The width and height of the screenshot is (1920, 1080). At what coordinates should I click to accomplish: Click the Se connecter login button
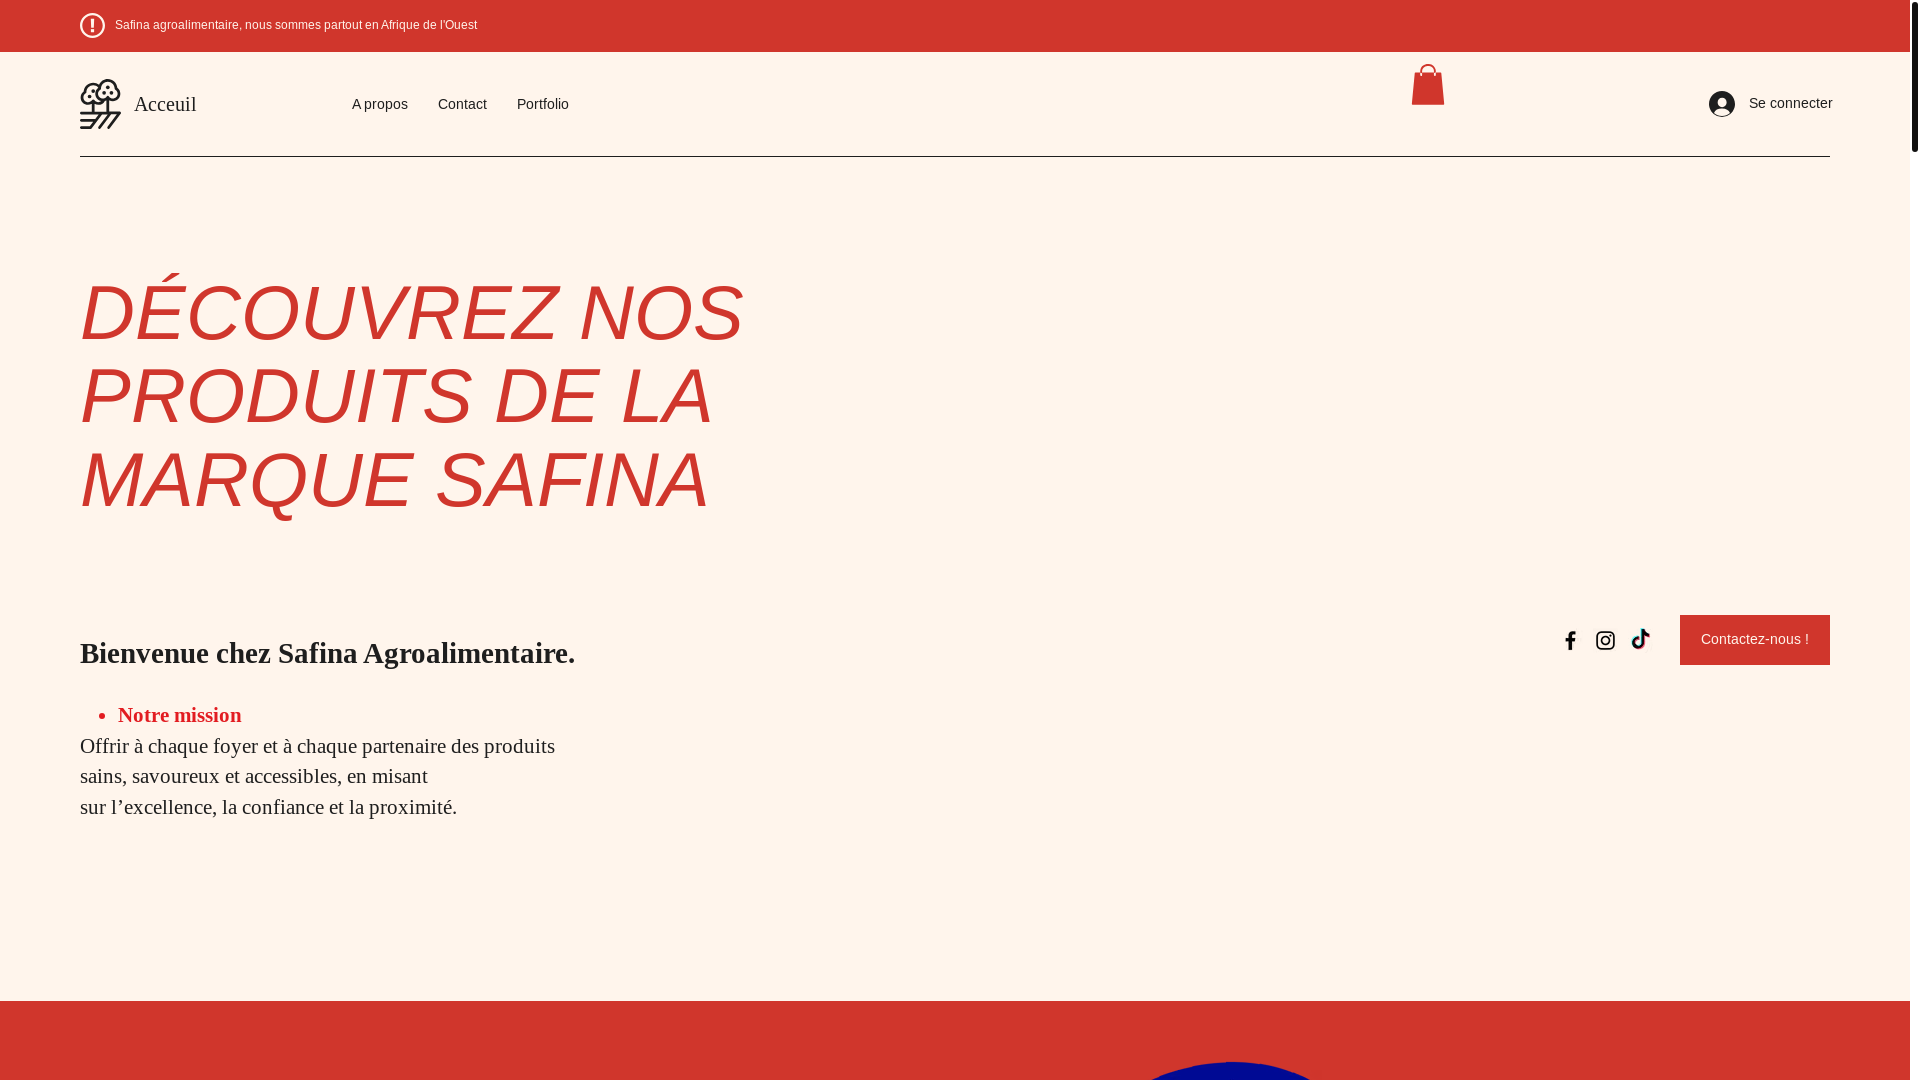click(x=1770, y=104)
